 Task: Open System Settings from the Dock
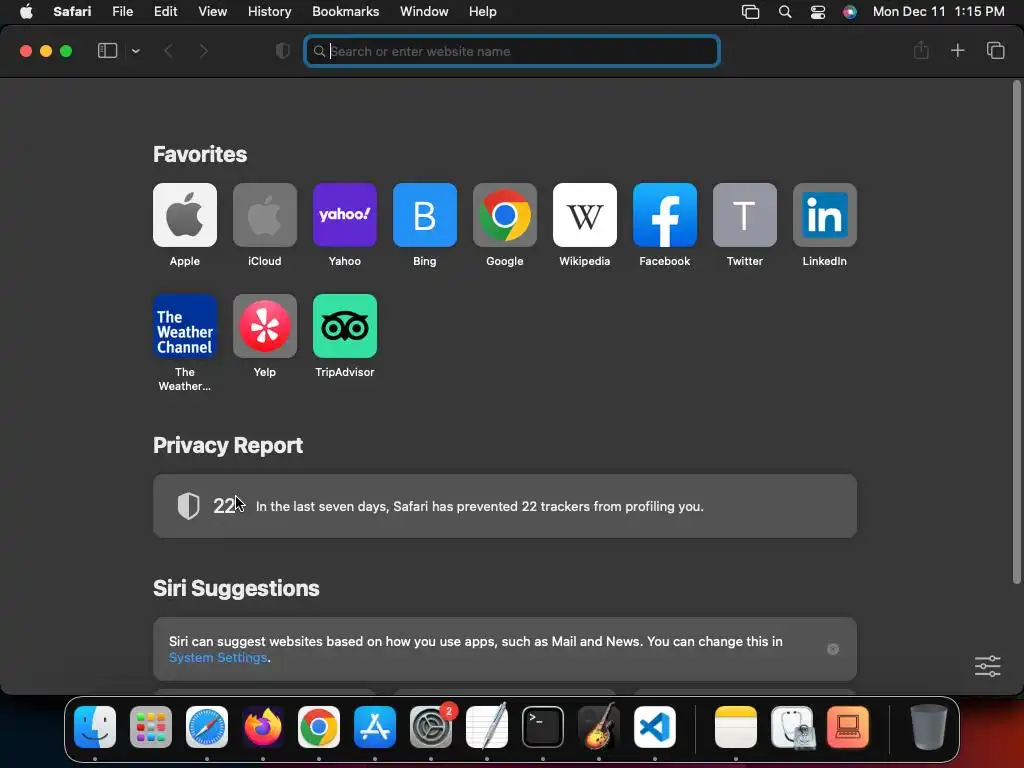[431, 727]
